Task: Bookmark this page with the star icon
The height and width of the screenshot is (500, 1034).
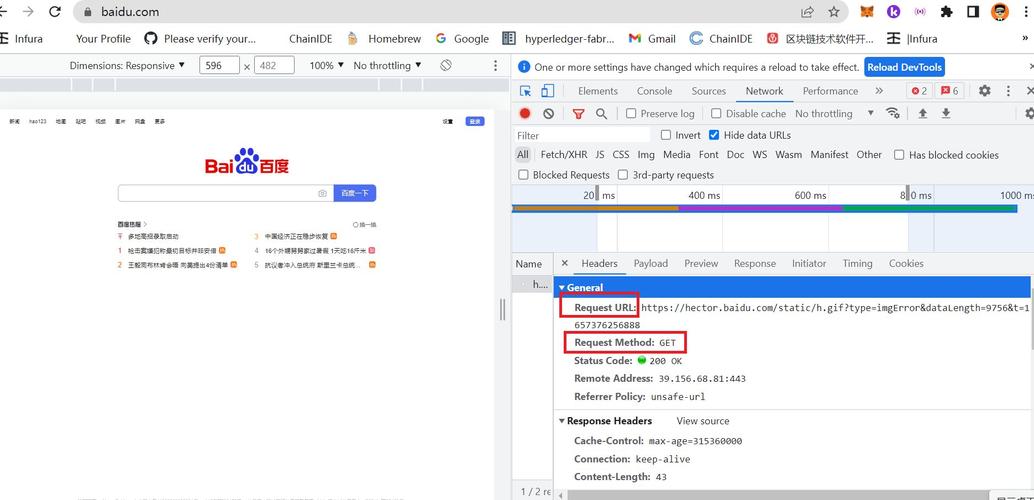Action: [x=834, y=12]
